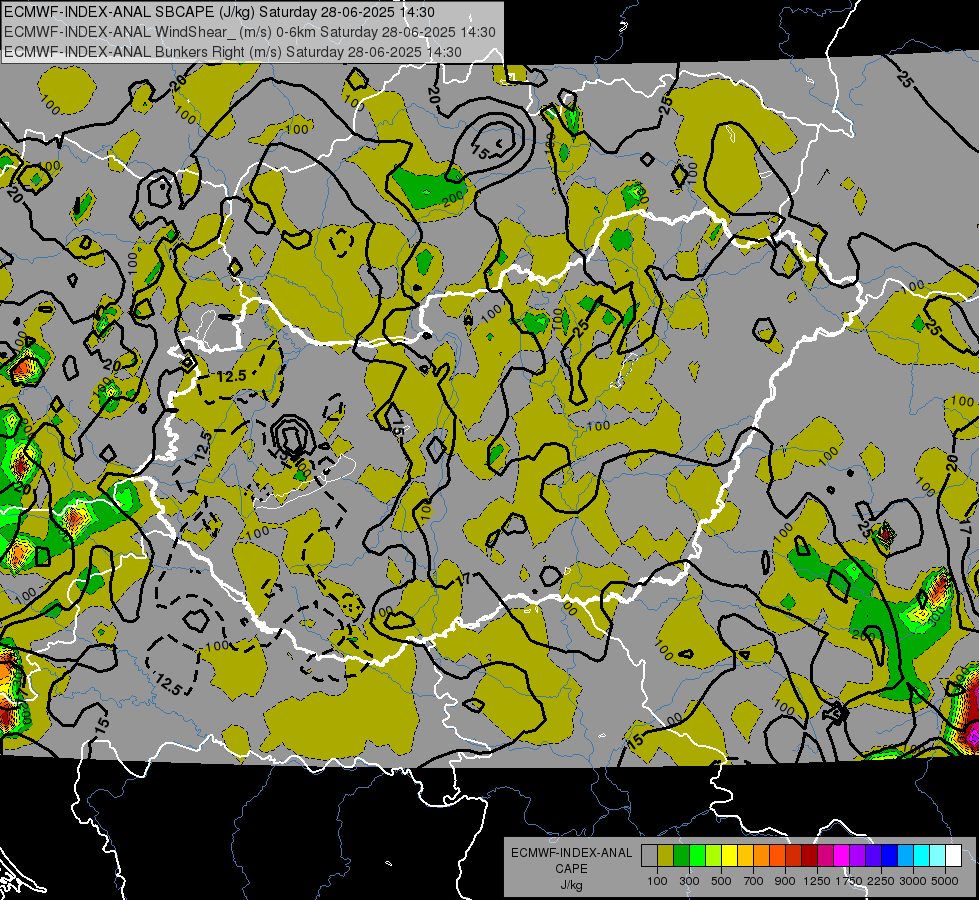Image resolution: width=979 pixels, height=900 pixels.
Task: Select the white swatch in CAPE legend
Action: 953,856
